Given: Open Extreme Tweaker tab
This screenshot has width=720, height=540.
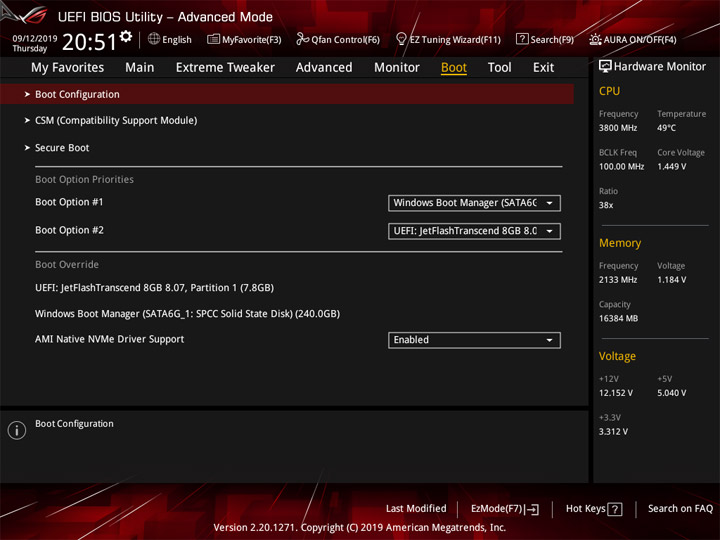Looking at the screenshot, I should click(225, 68).
